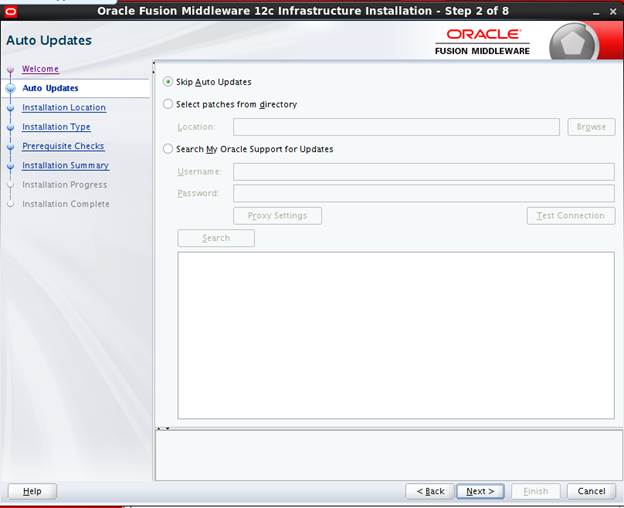This screenshot has width=624, height=508.
Task: Click the Installation Location step bullet icon
Action: [11, 108]
